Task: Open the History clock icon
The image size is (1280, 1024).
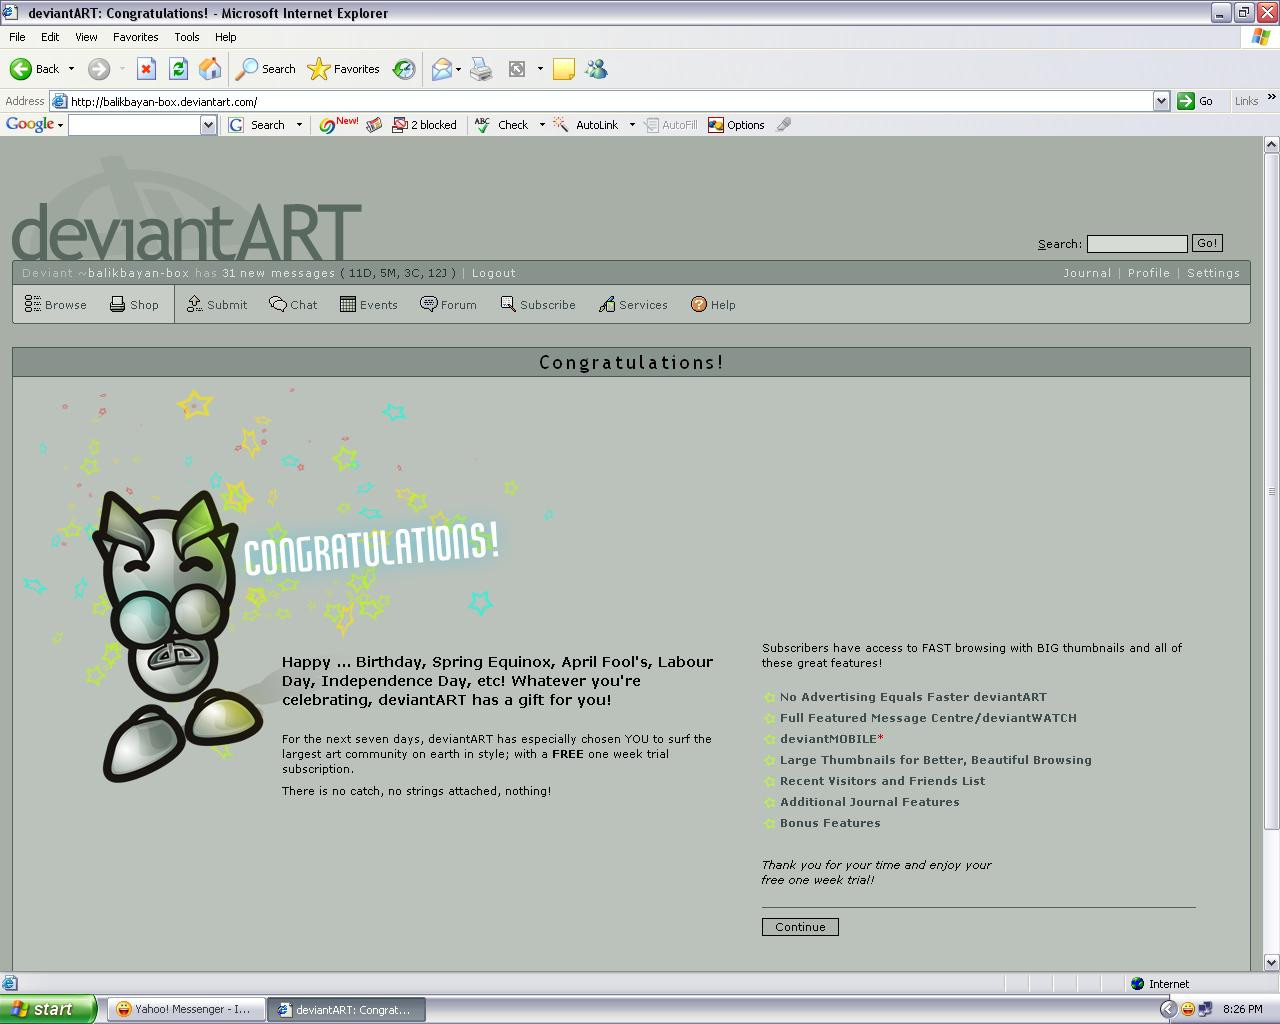Action: click(404, 69)
